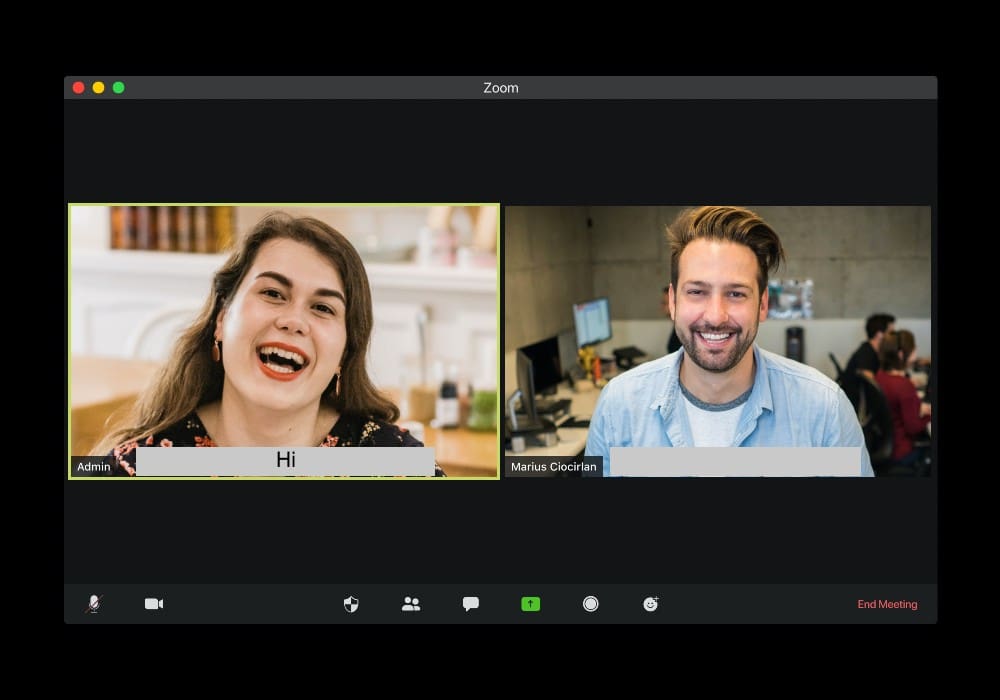Minimize the Zoom window with yellow button

(x=98, y=88)
